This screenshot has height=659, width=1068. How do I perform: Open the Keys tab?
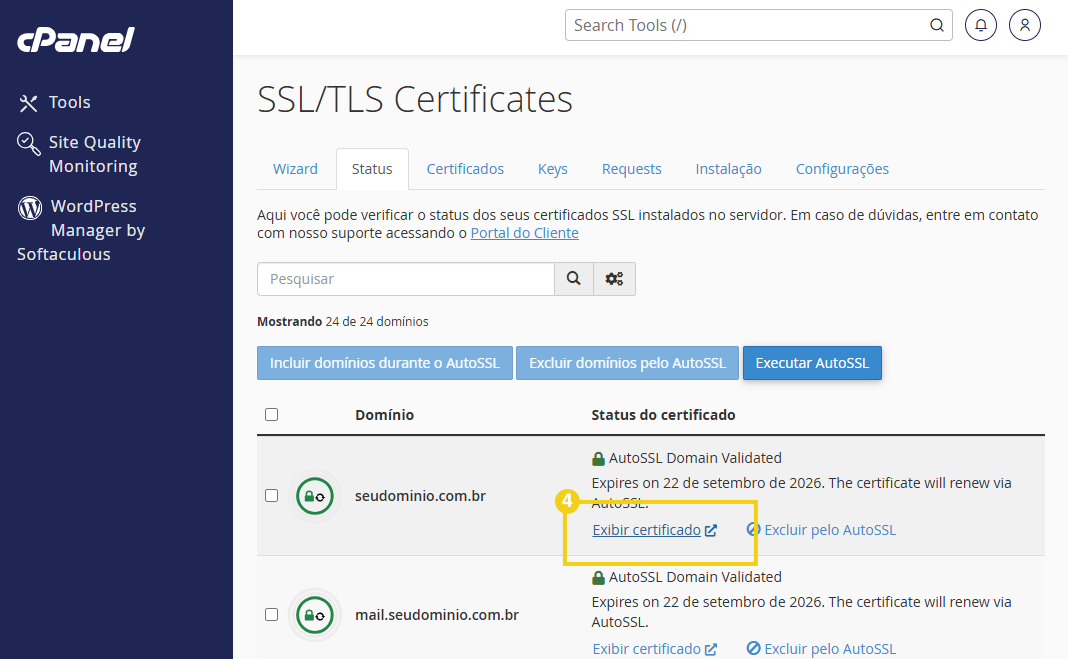coord(552,169)
